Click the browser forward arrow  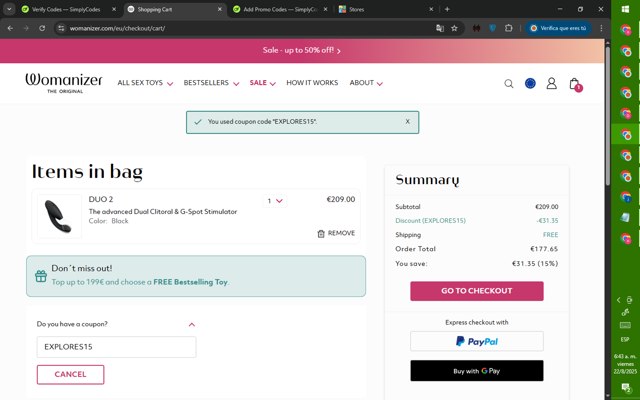pyautogui.click(x=26, y=28)
